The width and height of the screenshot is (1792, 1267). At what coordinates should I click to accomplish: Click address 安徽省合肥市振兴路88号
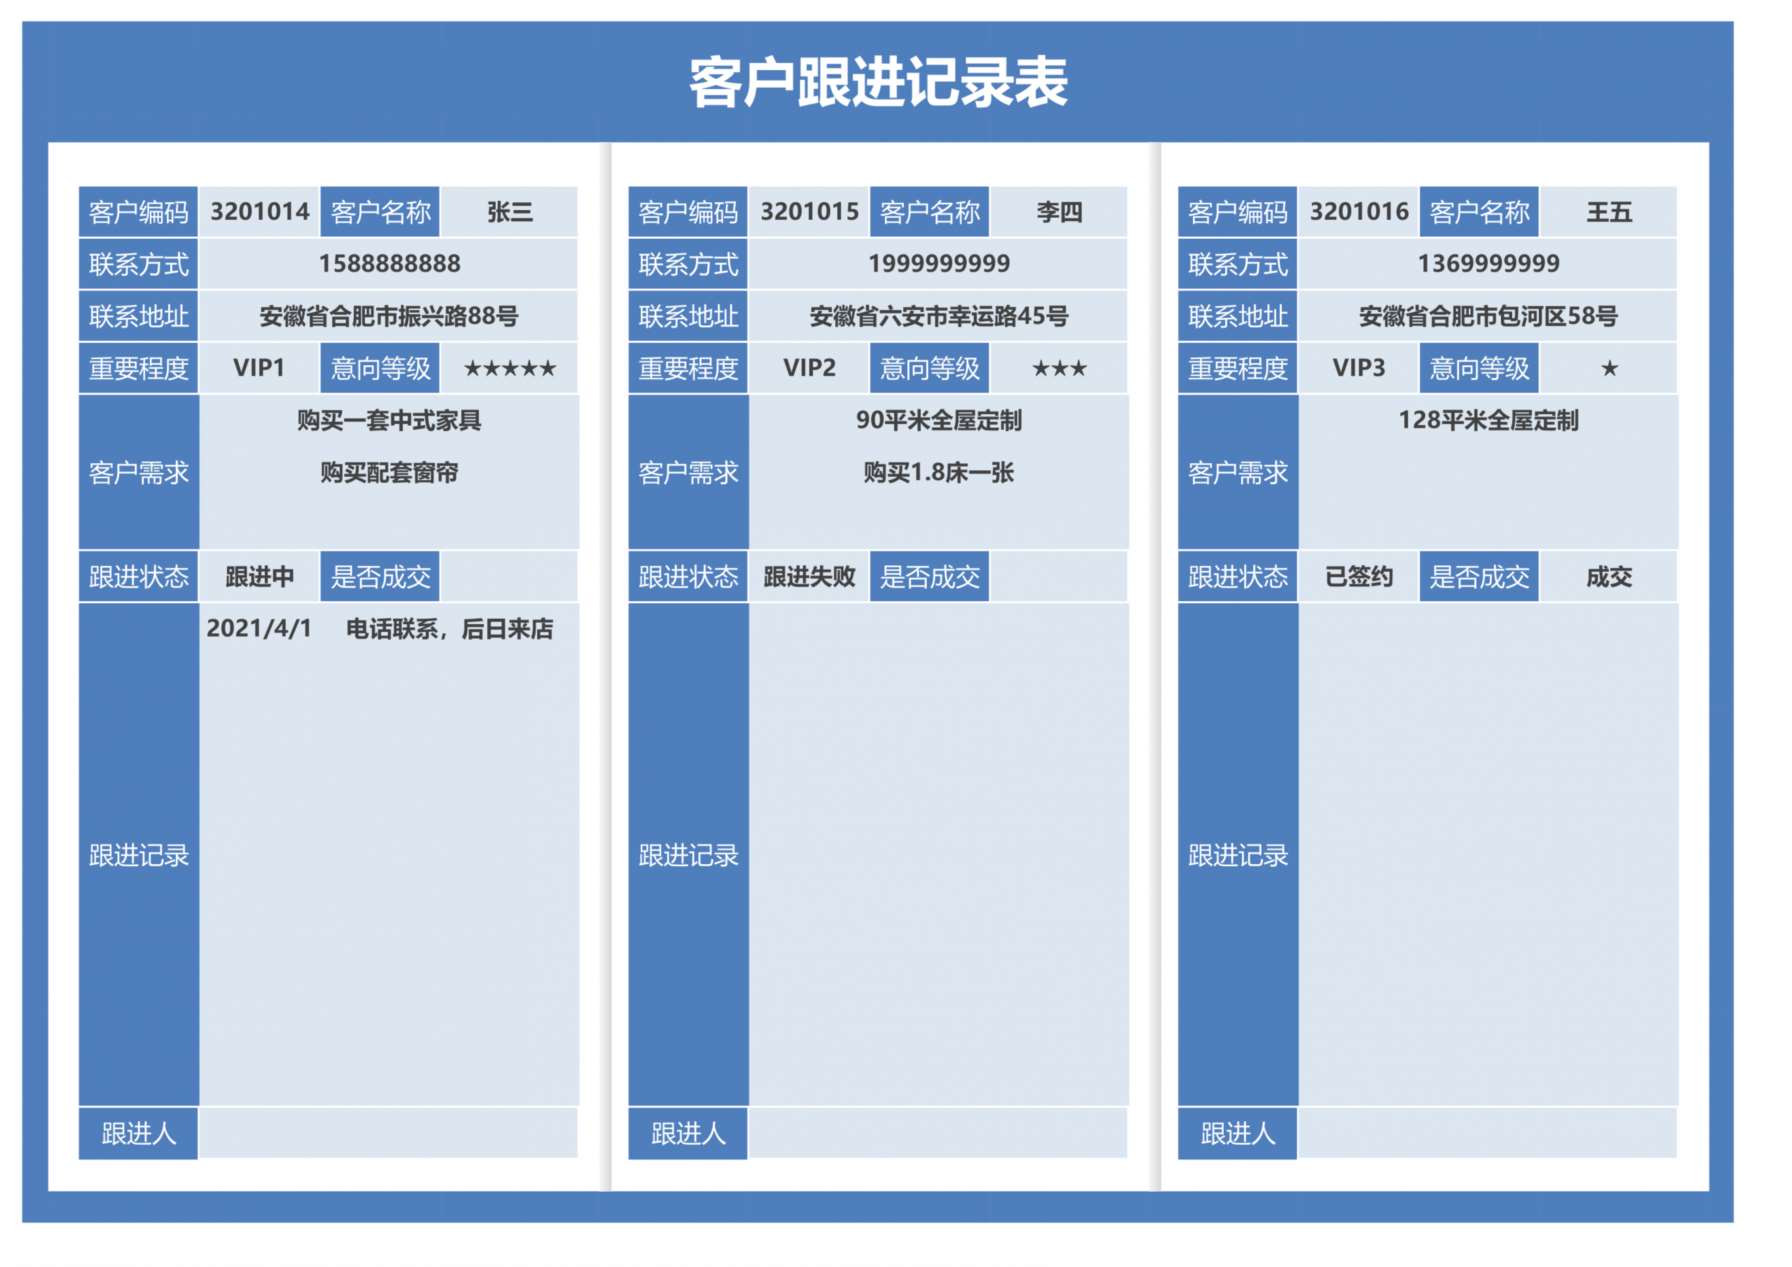coord(389,316)
